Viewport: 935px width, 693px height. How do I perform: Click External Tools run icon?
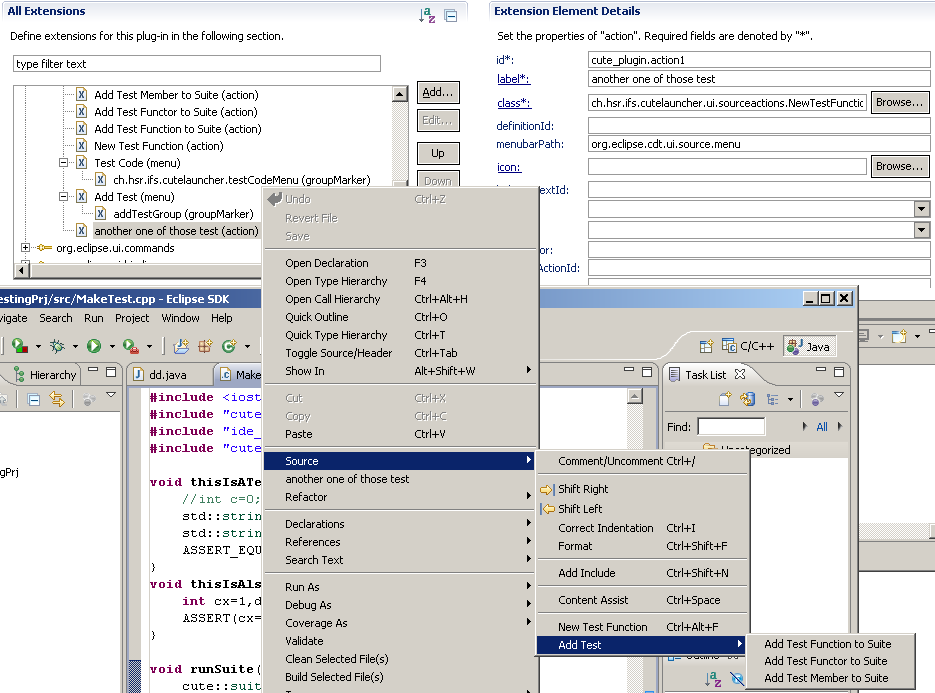[x=131, y=346]
